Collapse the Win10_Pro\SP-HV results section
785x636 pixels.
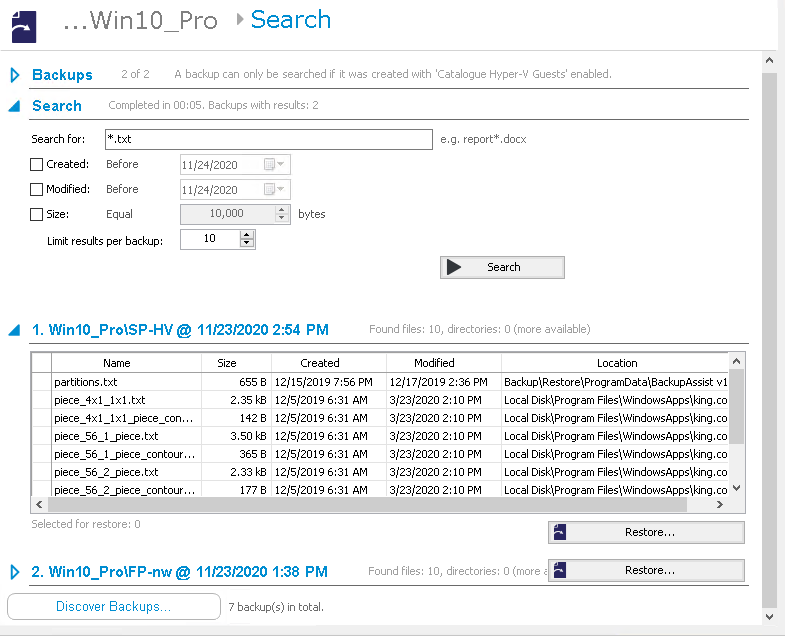tap(15, 329)
